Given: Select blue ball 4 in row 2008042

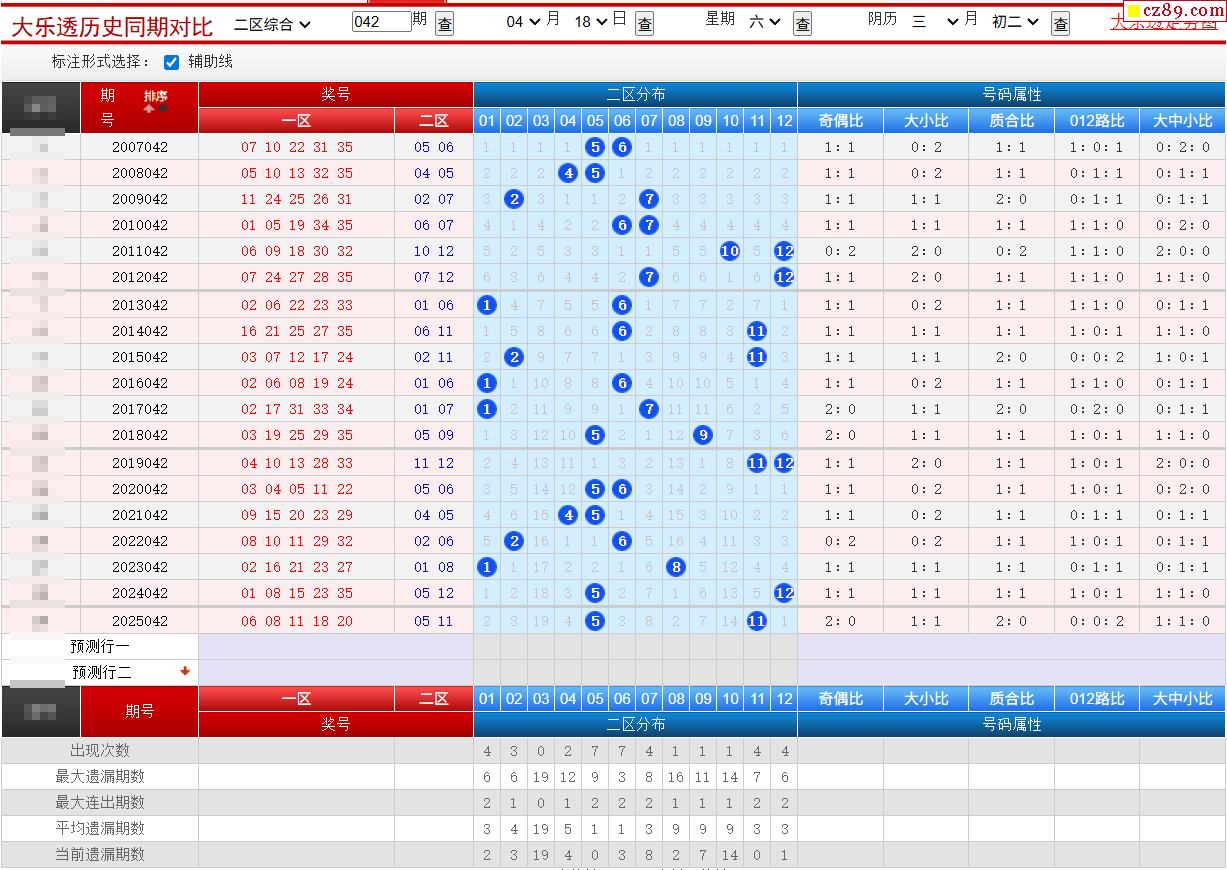Looking at the screenshot, I should tap(568, 173).
